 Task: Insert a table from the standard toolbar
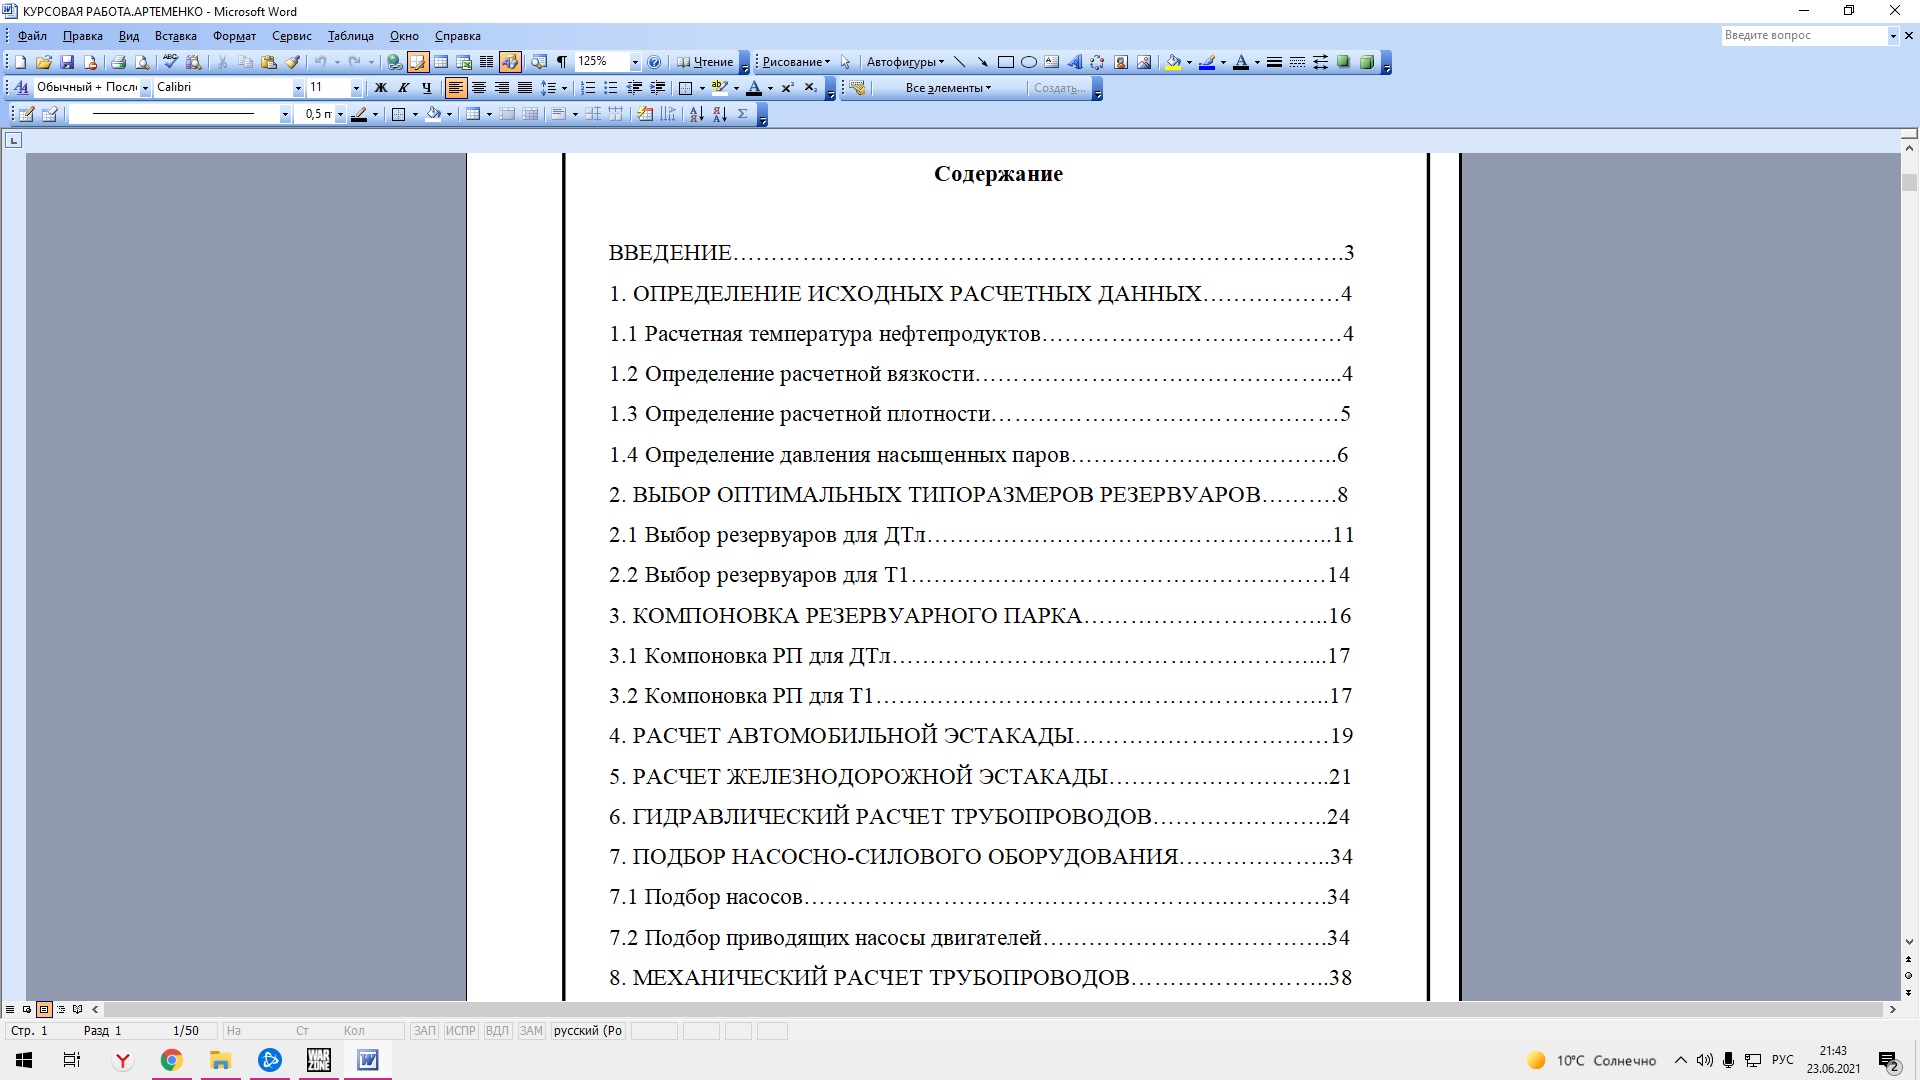(440, 62)
